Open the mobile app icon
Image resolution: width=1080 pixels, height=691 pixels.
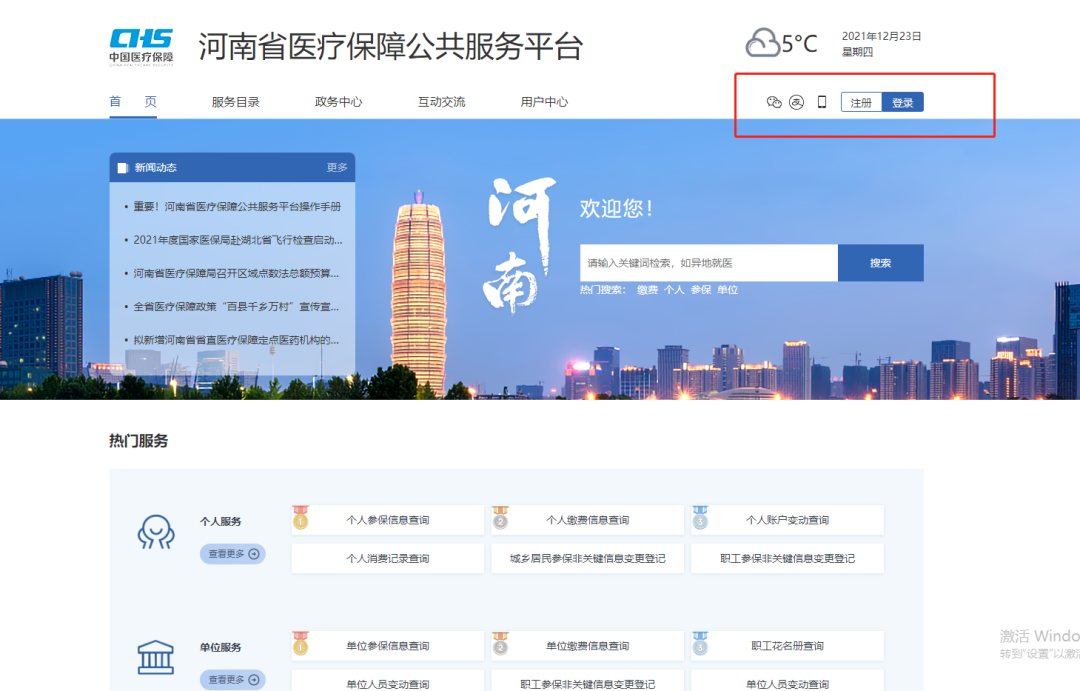[x=821, y=102]
